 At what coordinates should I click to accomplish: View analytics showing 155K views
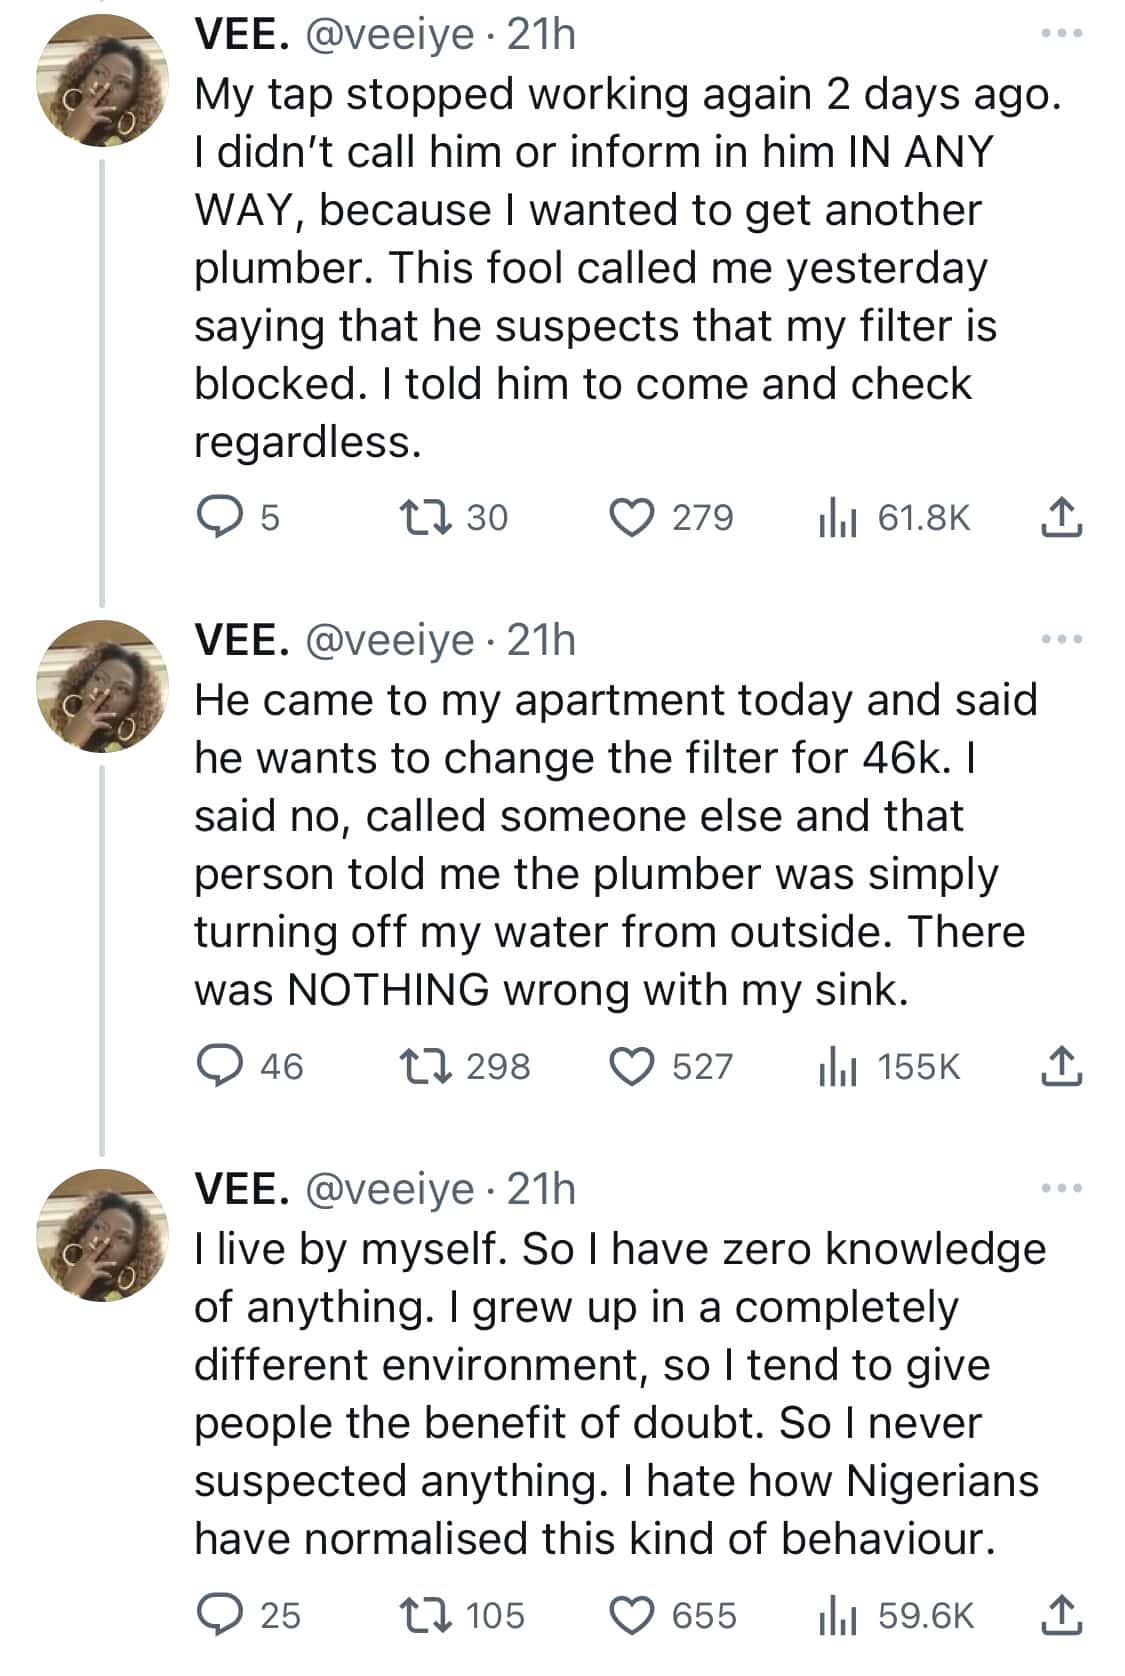click(836, 1066)
